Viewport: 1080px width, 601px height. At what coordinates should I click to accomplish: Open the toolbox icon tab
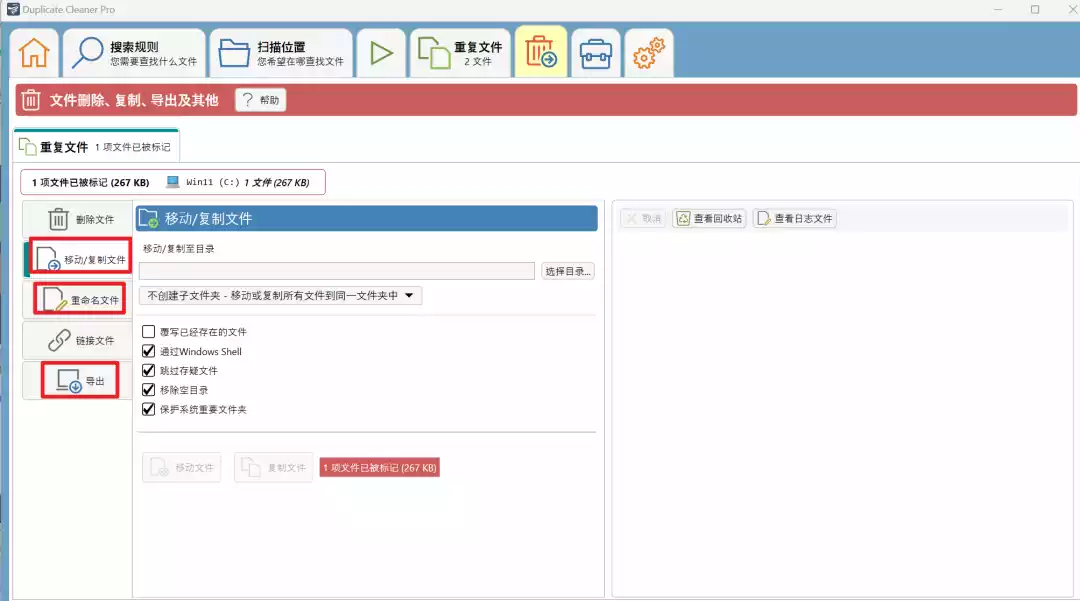pyautogui.click(x=596, y=53)
